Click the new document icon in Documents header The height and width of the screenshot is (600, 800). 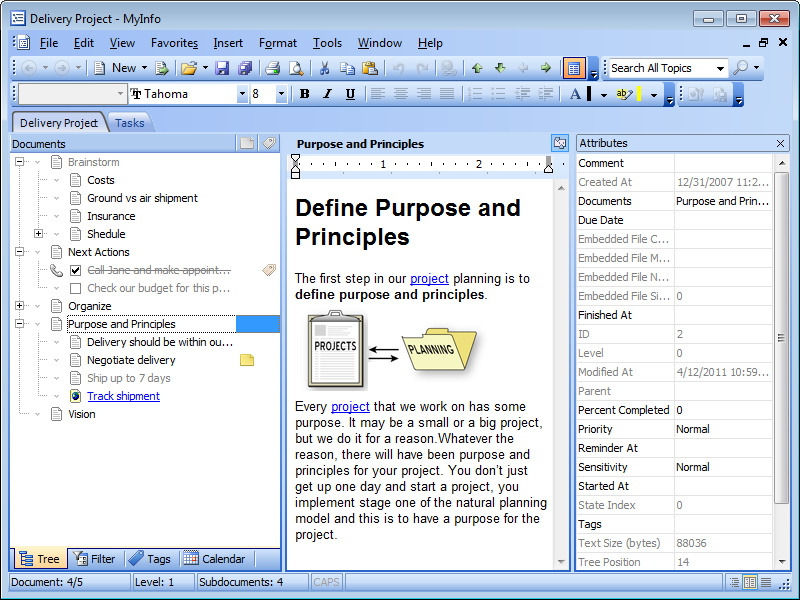[x=247, y=143]
